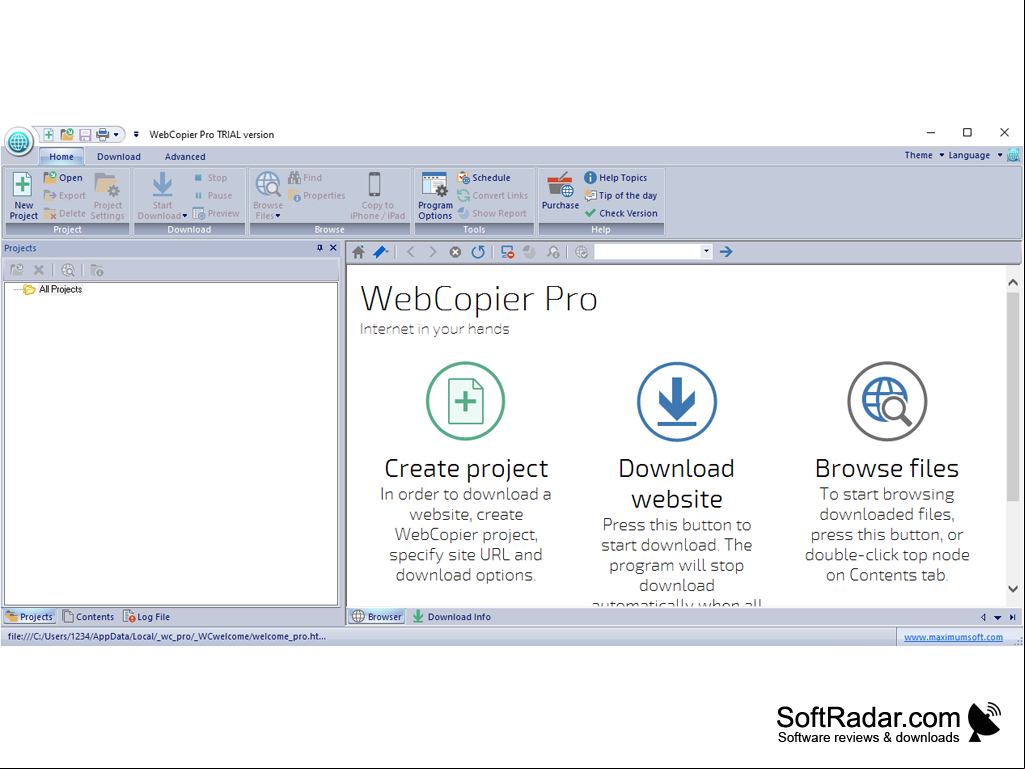The image size is (1025, 769).
Task: Switch to the Advanced ribbon tab
Action: pos(185,156)
